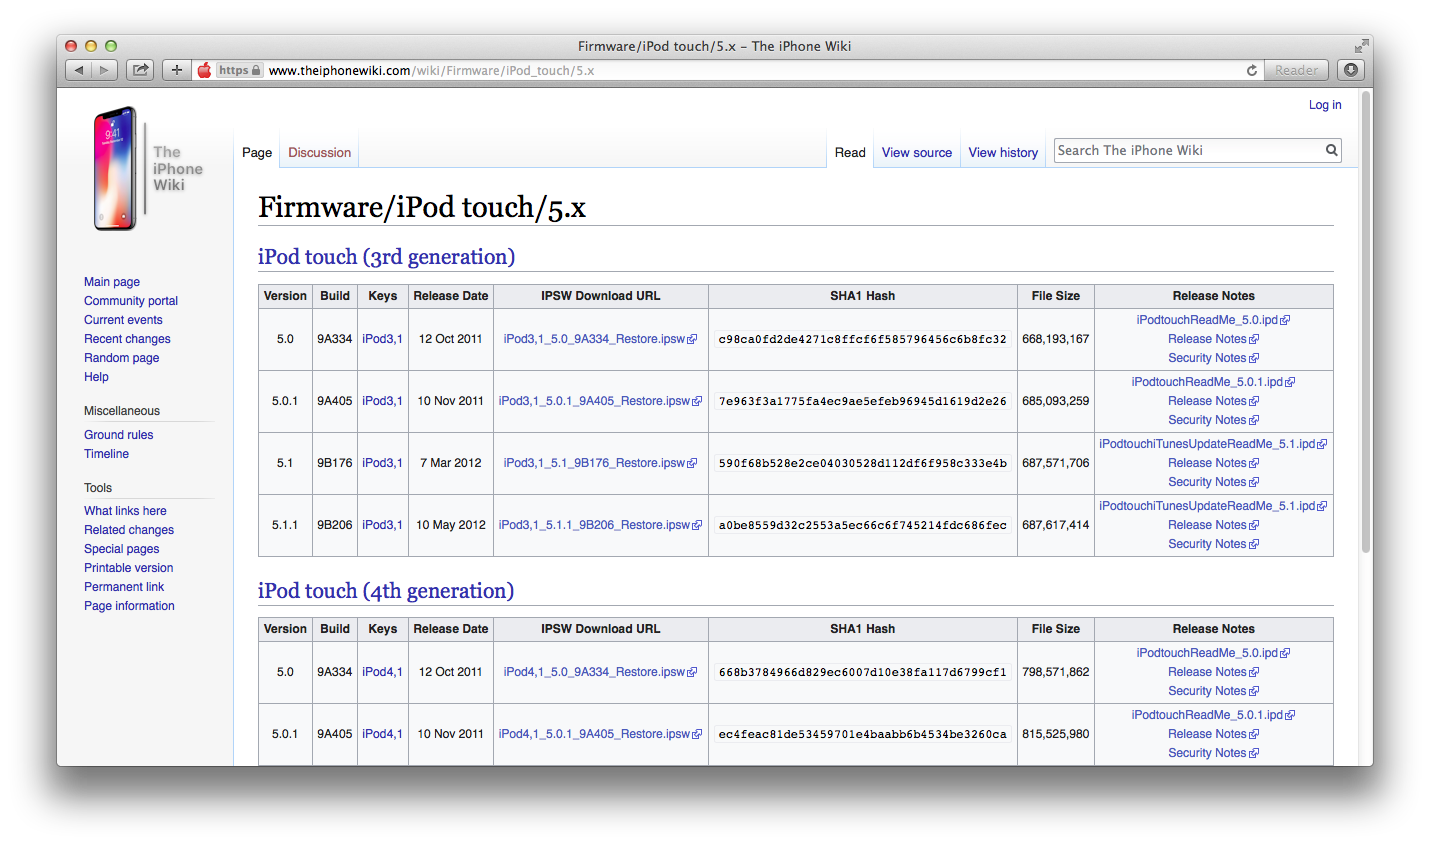Click the browser Forward arrow button
The width and height of the screenshot is (1430, 845).
(x=104, y=70)
